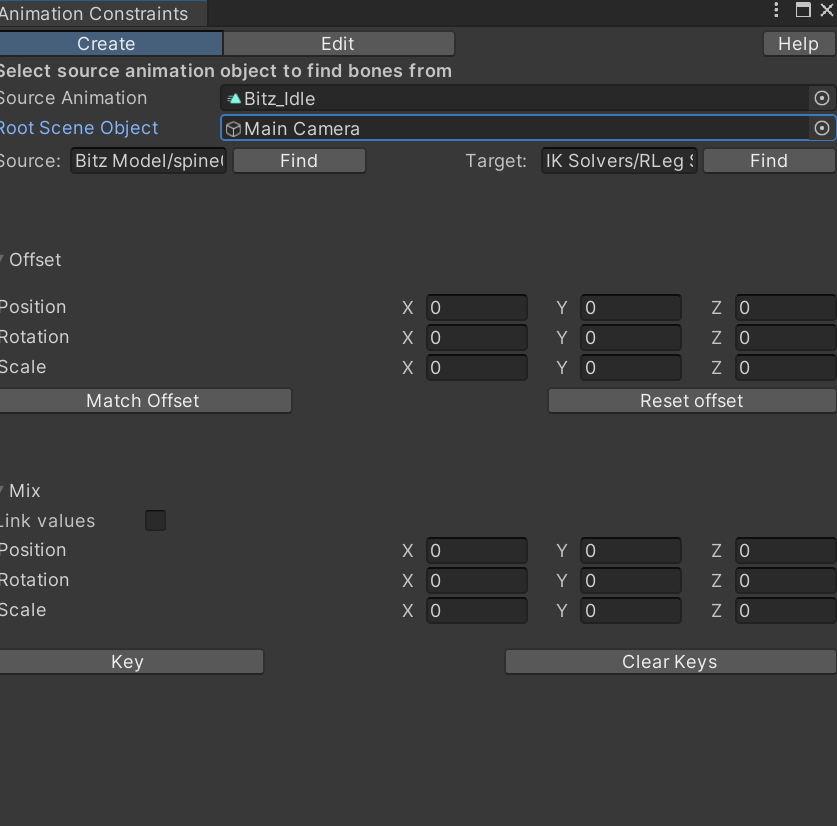Click the Z label of Mix Scale

716,610
